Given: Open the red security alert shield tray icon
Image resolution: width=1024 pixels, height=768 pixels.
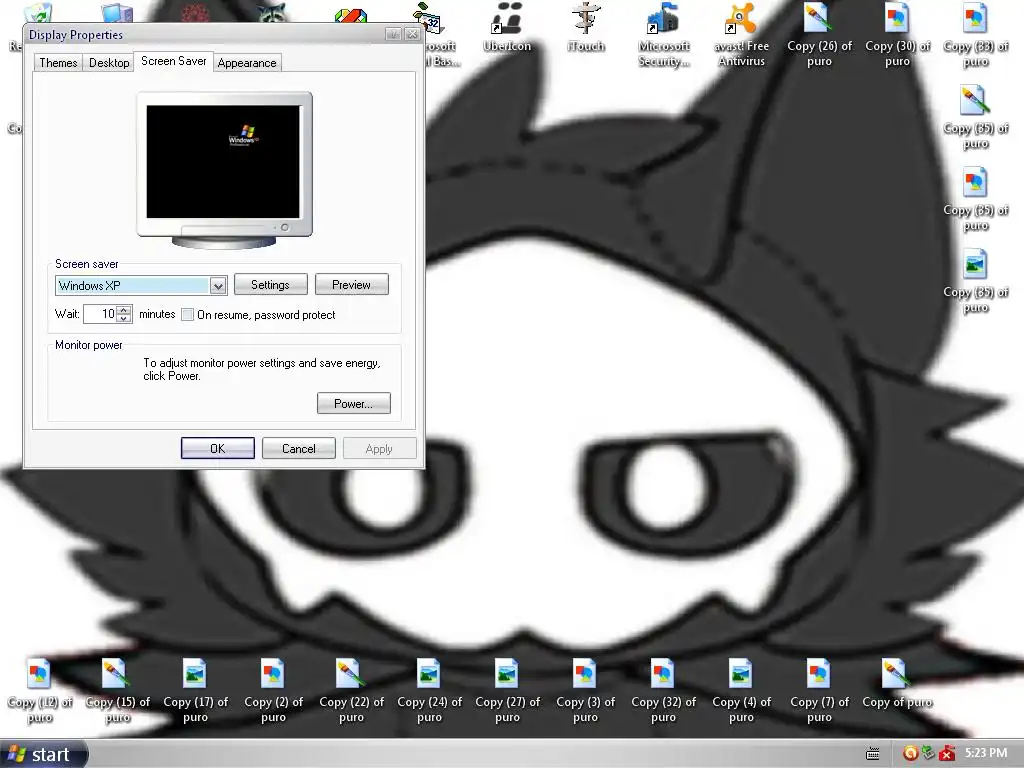Looking at the screenshot, I should click(947, 754).
